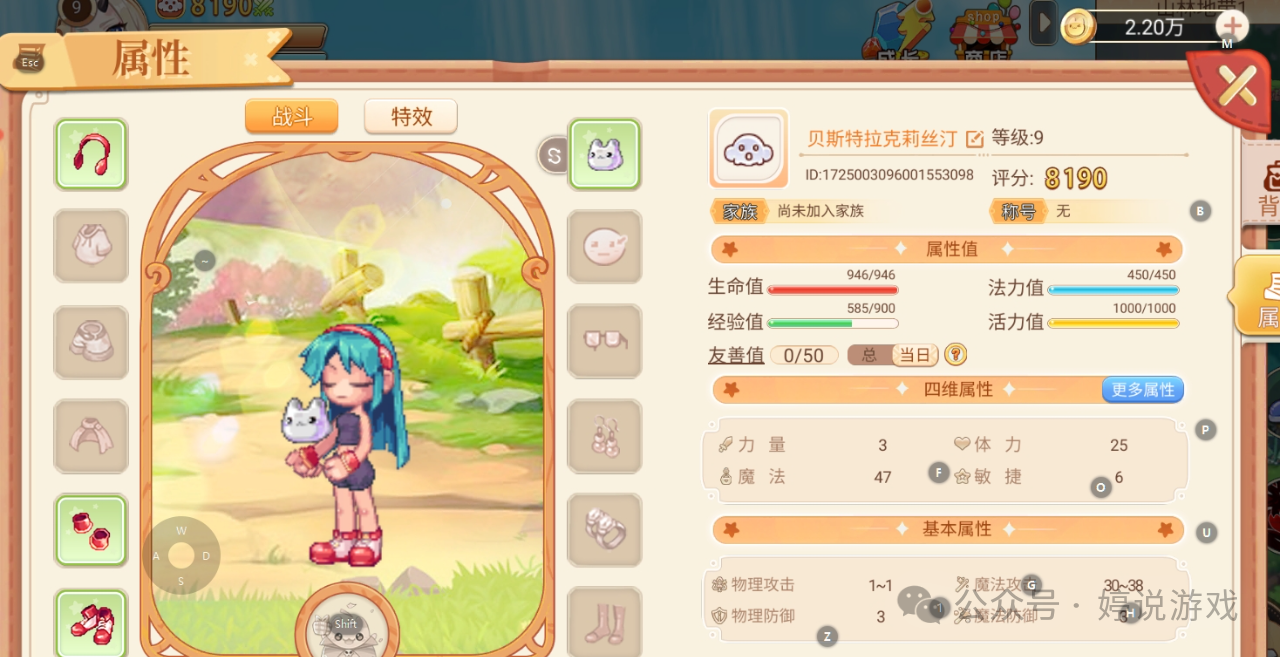Add gold with the plus button
Screen dimensions: 1280x657
pyautogui.click(x=1233, y=26)
